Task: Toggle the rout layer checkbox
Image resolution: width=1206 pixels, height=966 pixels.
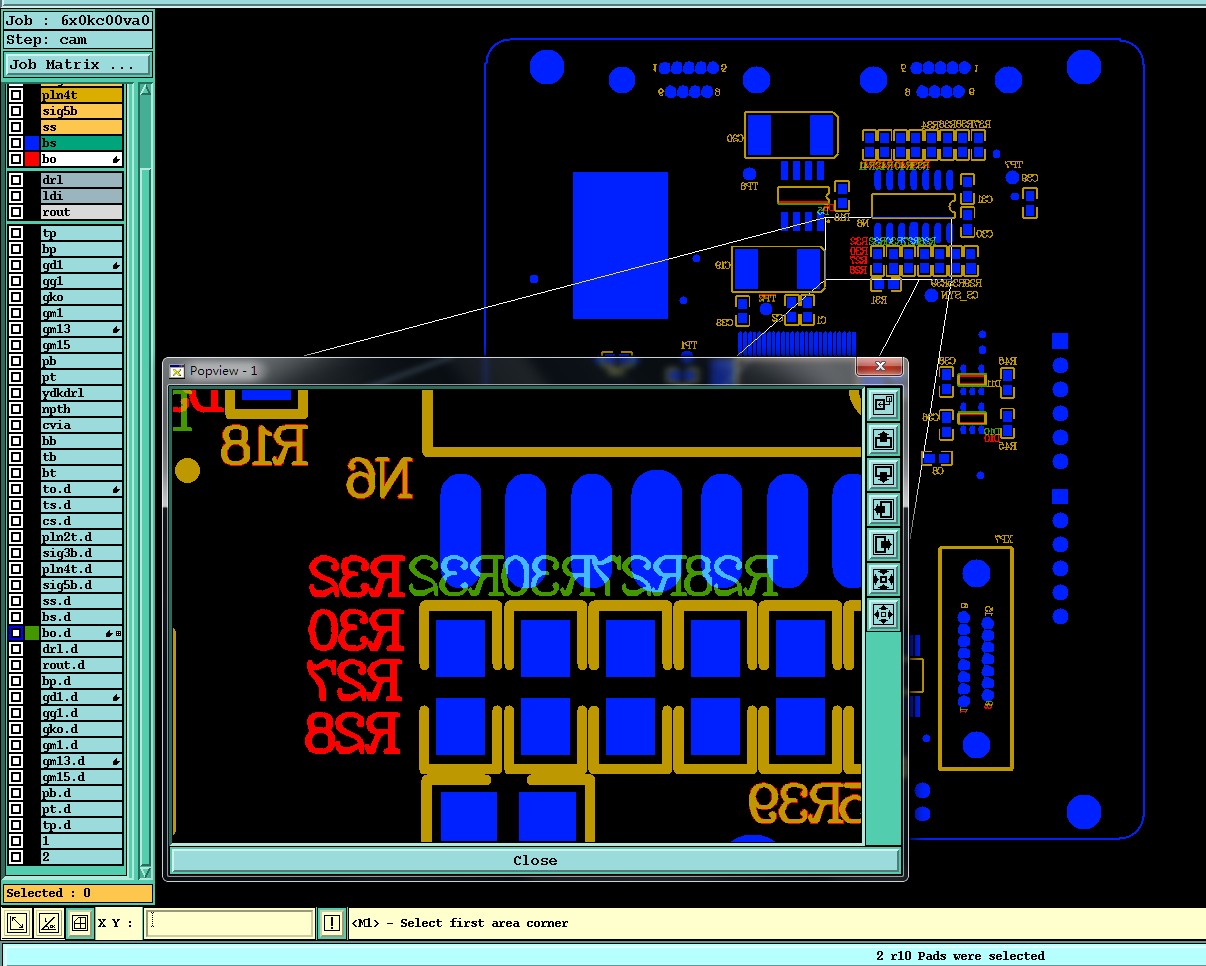Action: click(x=16, y=212)
